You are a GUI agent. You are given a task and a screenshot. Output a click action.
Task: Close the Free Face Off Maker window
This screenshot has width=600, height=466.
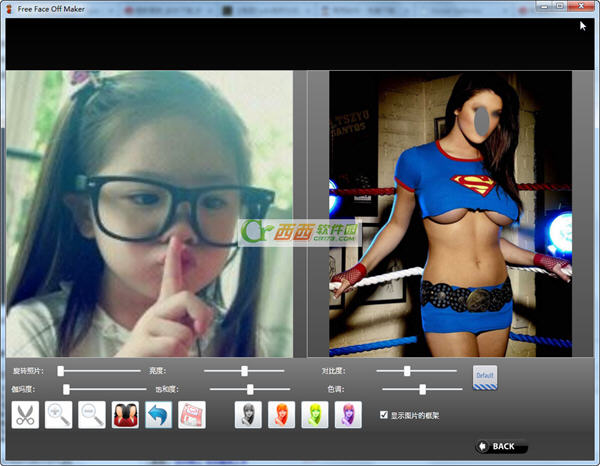click(580, 6)
